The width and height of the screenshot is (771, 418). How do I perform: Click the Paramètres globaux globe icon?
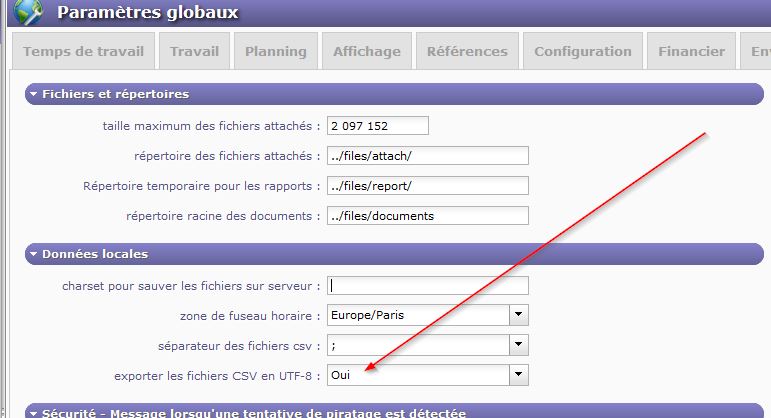coord(28,12)
